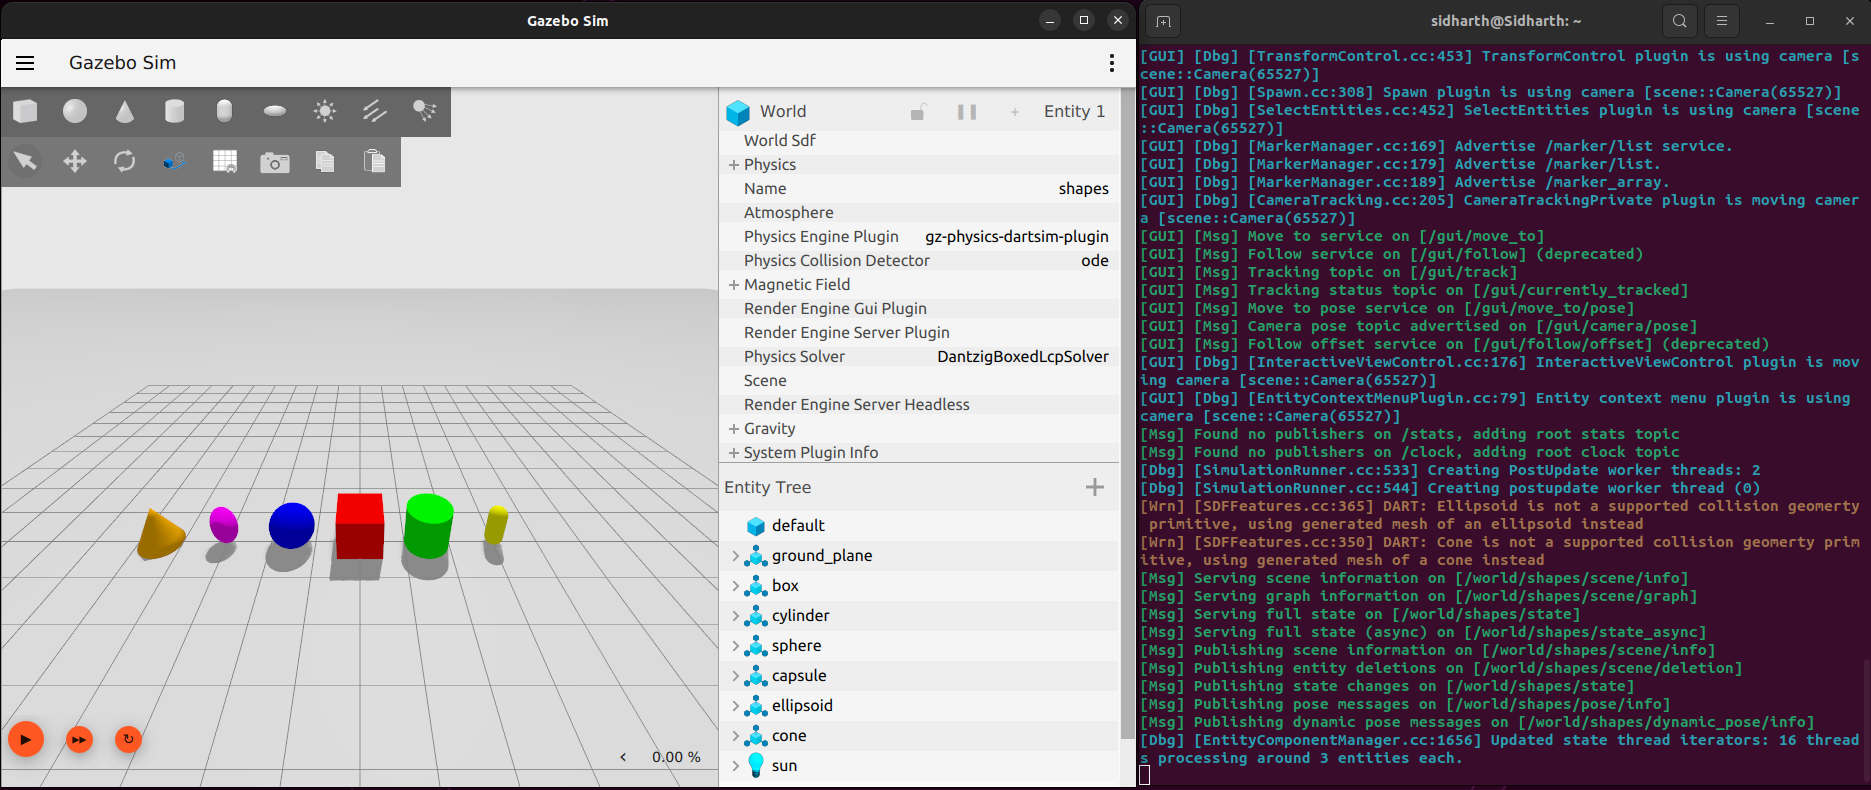Insert a cone shape from the toolbar
Screen dimensions: 1871x790
(125, 111)
